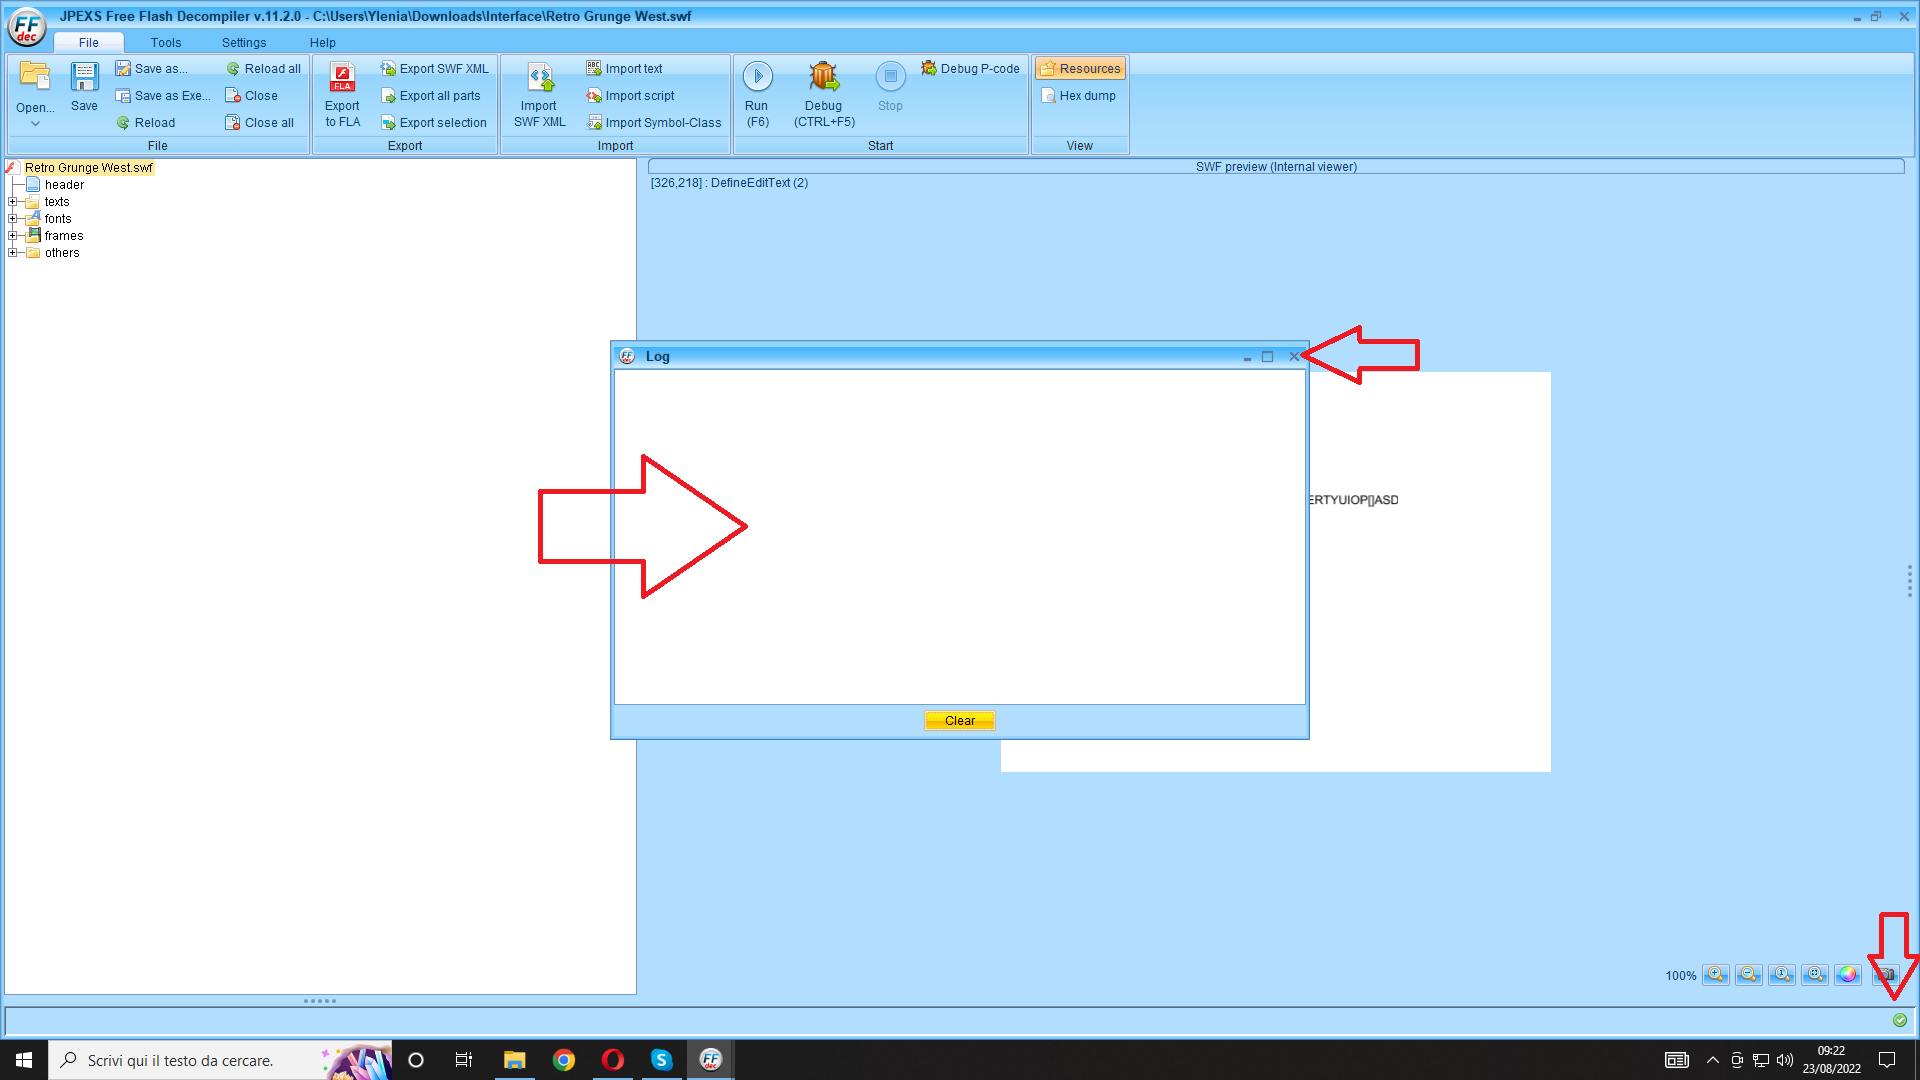
Task: Select the fonts tree label
Action: [58, 219]
